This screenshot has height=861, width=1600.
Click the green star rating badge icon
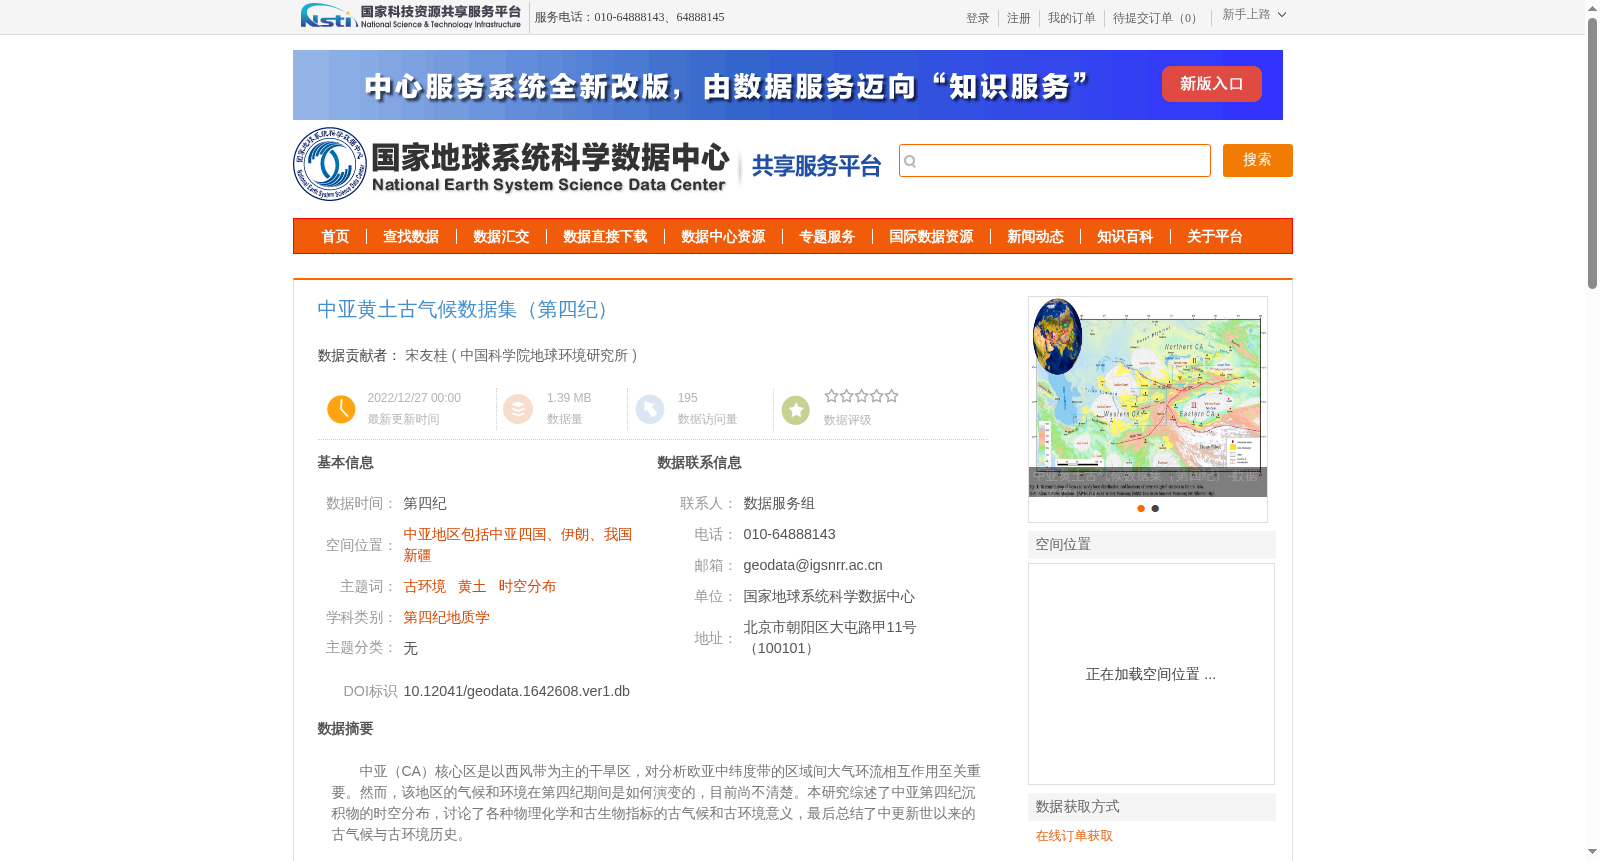point(795,410)
